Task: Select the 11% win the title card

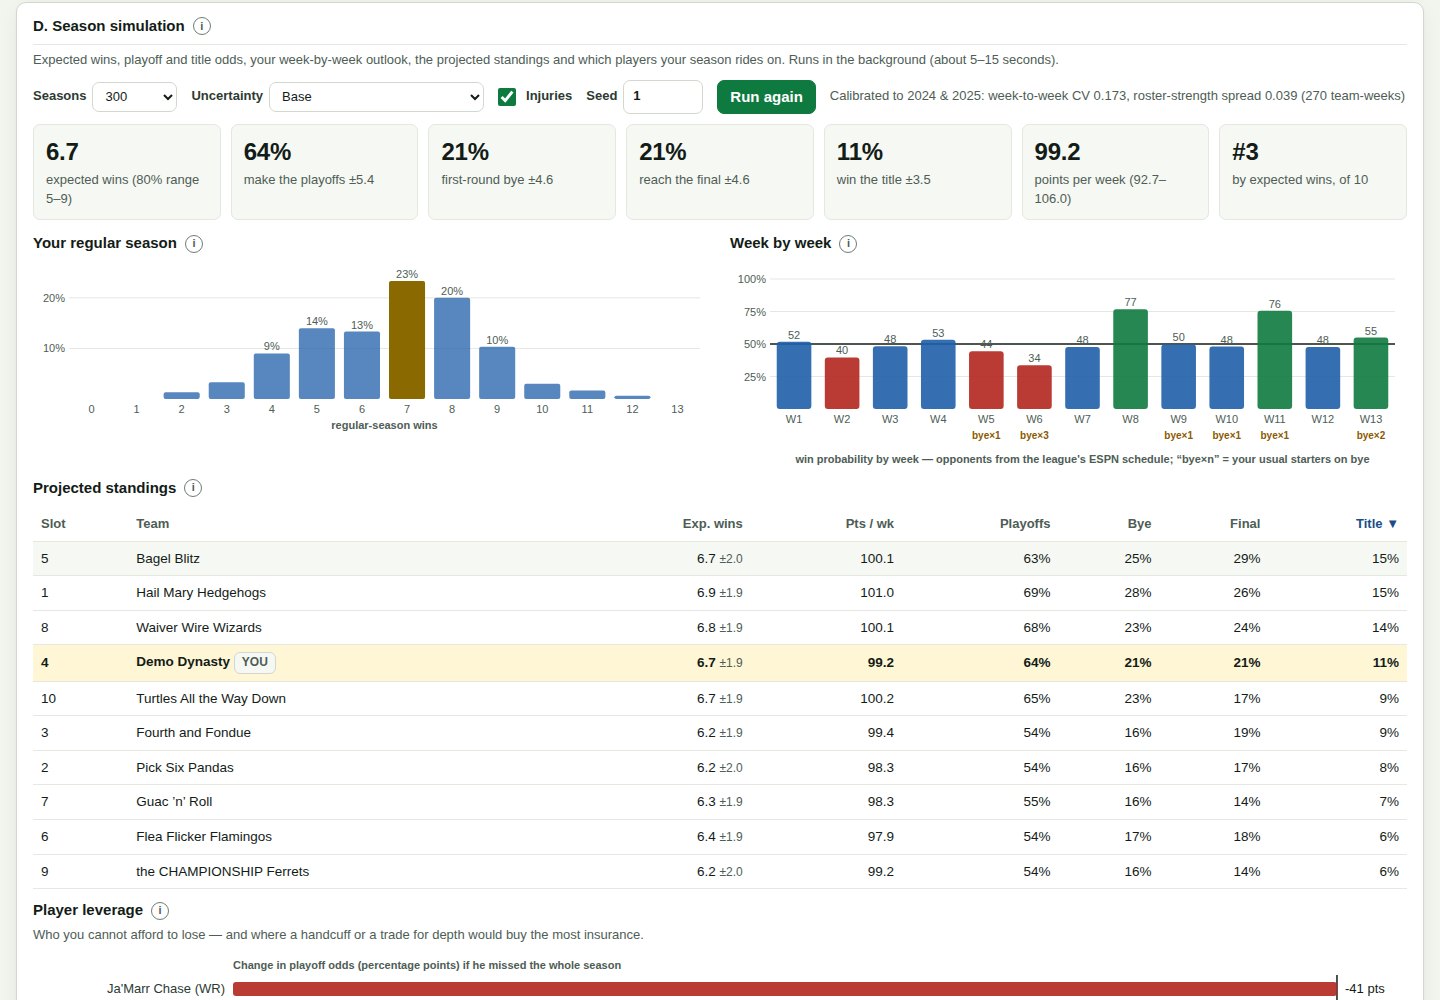Action: 917,172
